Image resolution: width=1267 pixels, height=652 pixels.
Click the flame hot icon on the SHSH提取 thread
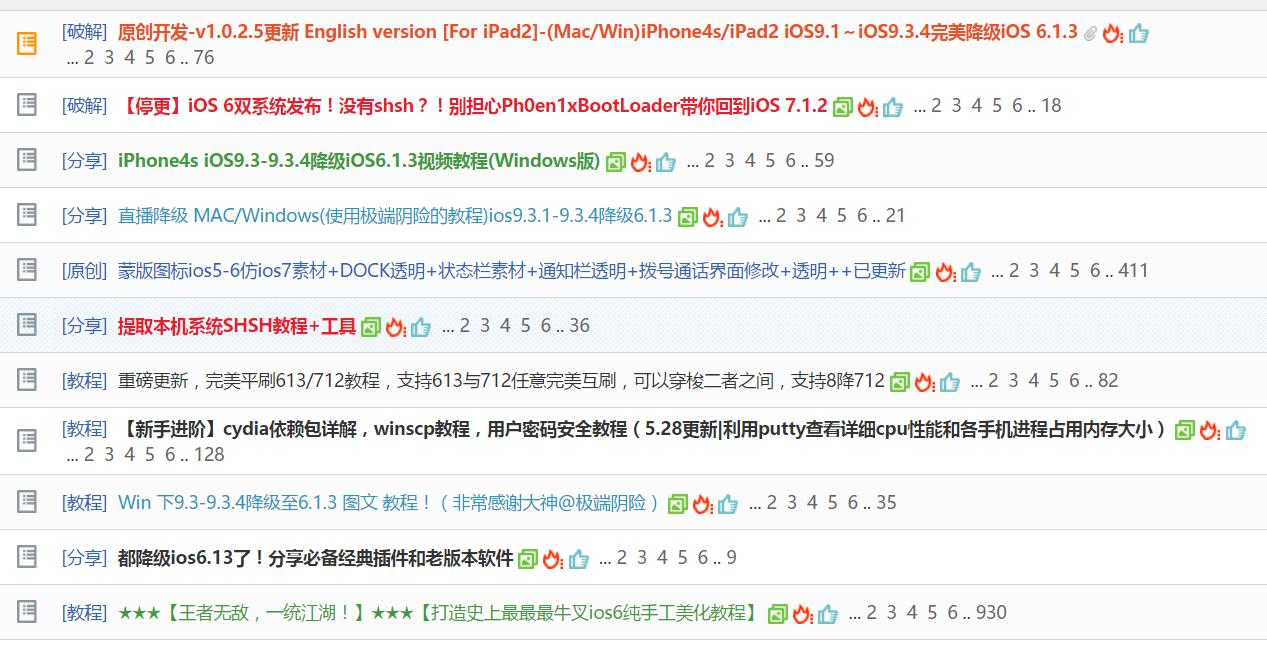click(x=396, y=325)
